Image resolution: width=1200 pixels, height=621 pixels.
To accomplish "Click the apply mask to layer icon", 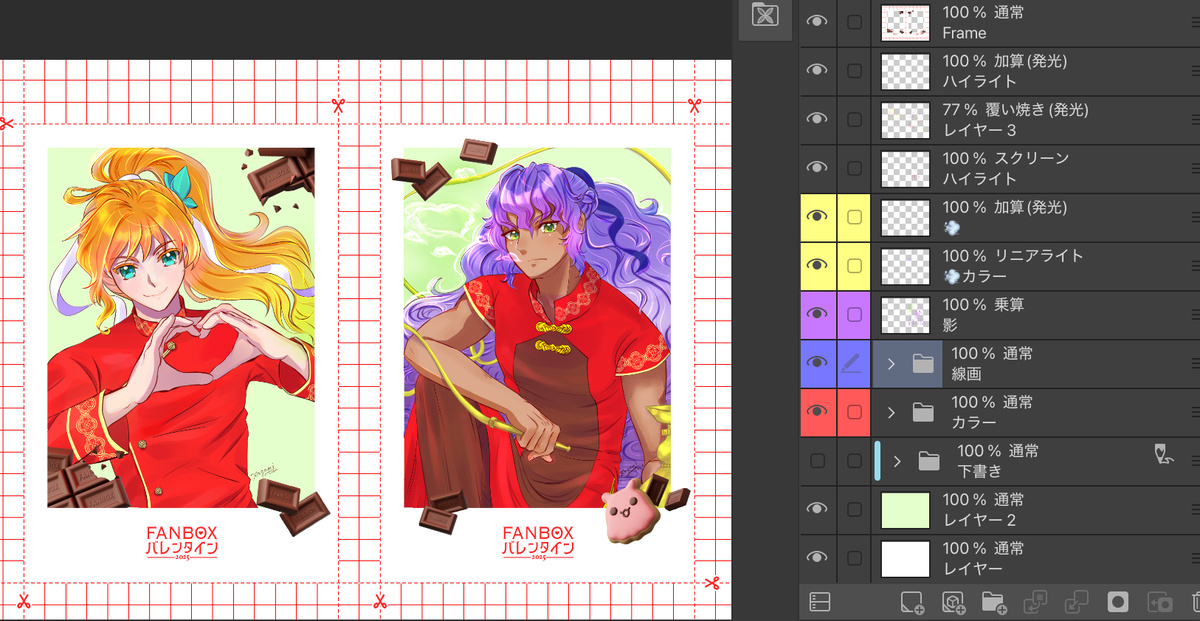I will 1160,602.
